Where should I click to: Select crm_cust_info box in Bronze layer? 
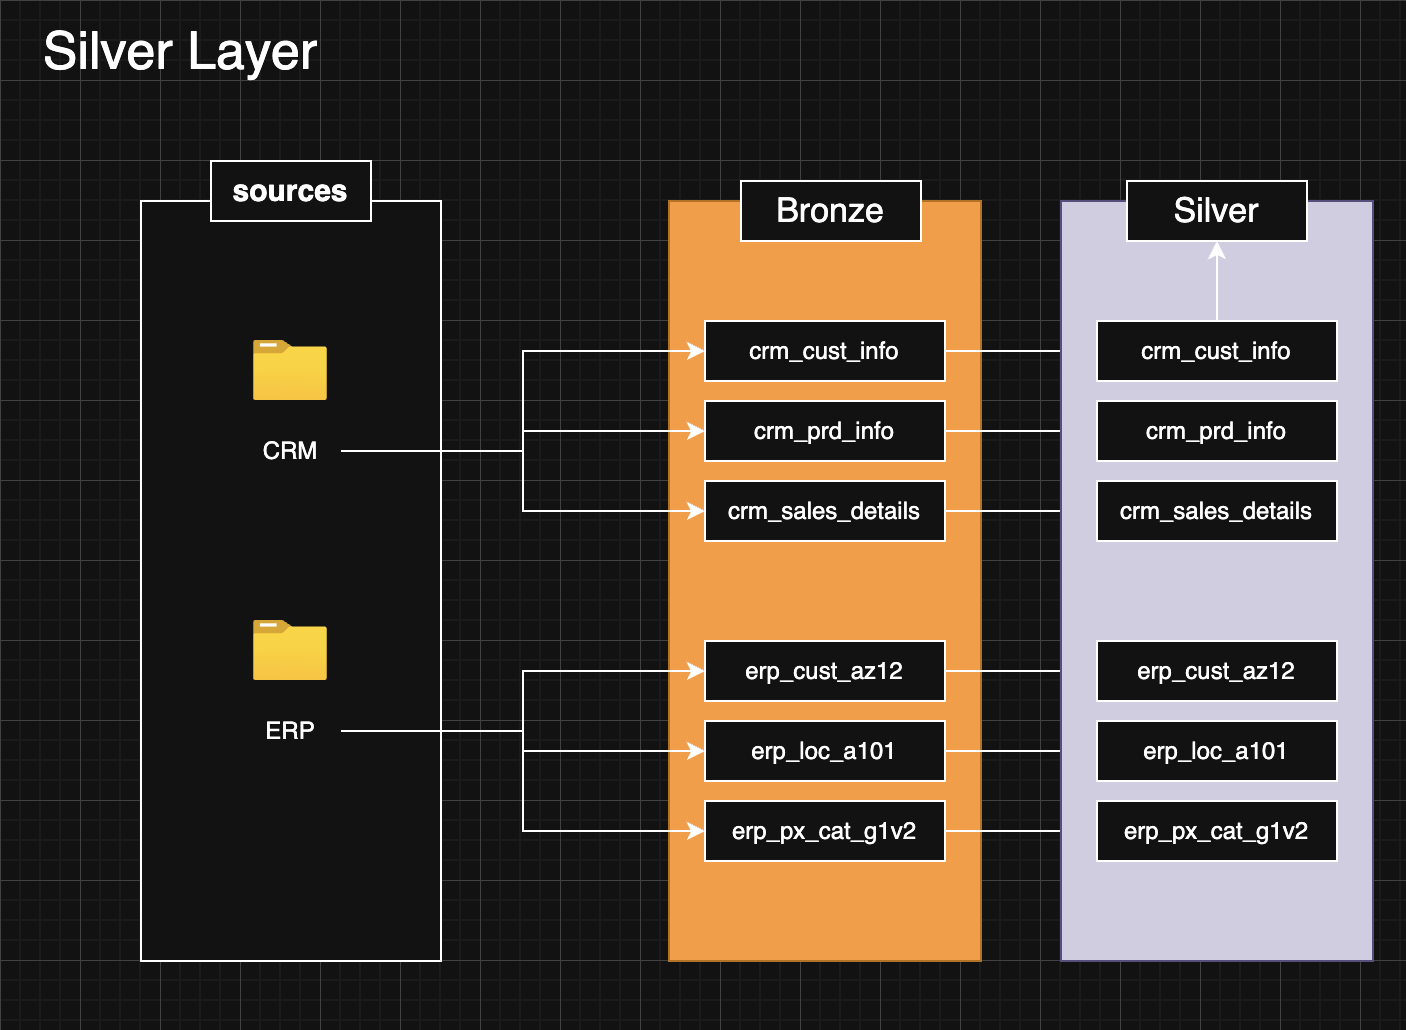pyautogui.click(x=824, y=351)
